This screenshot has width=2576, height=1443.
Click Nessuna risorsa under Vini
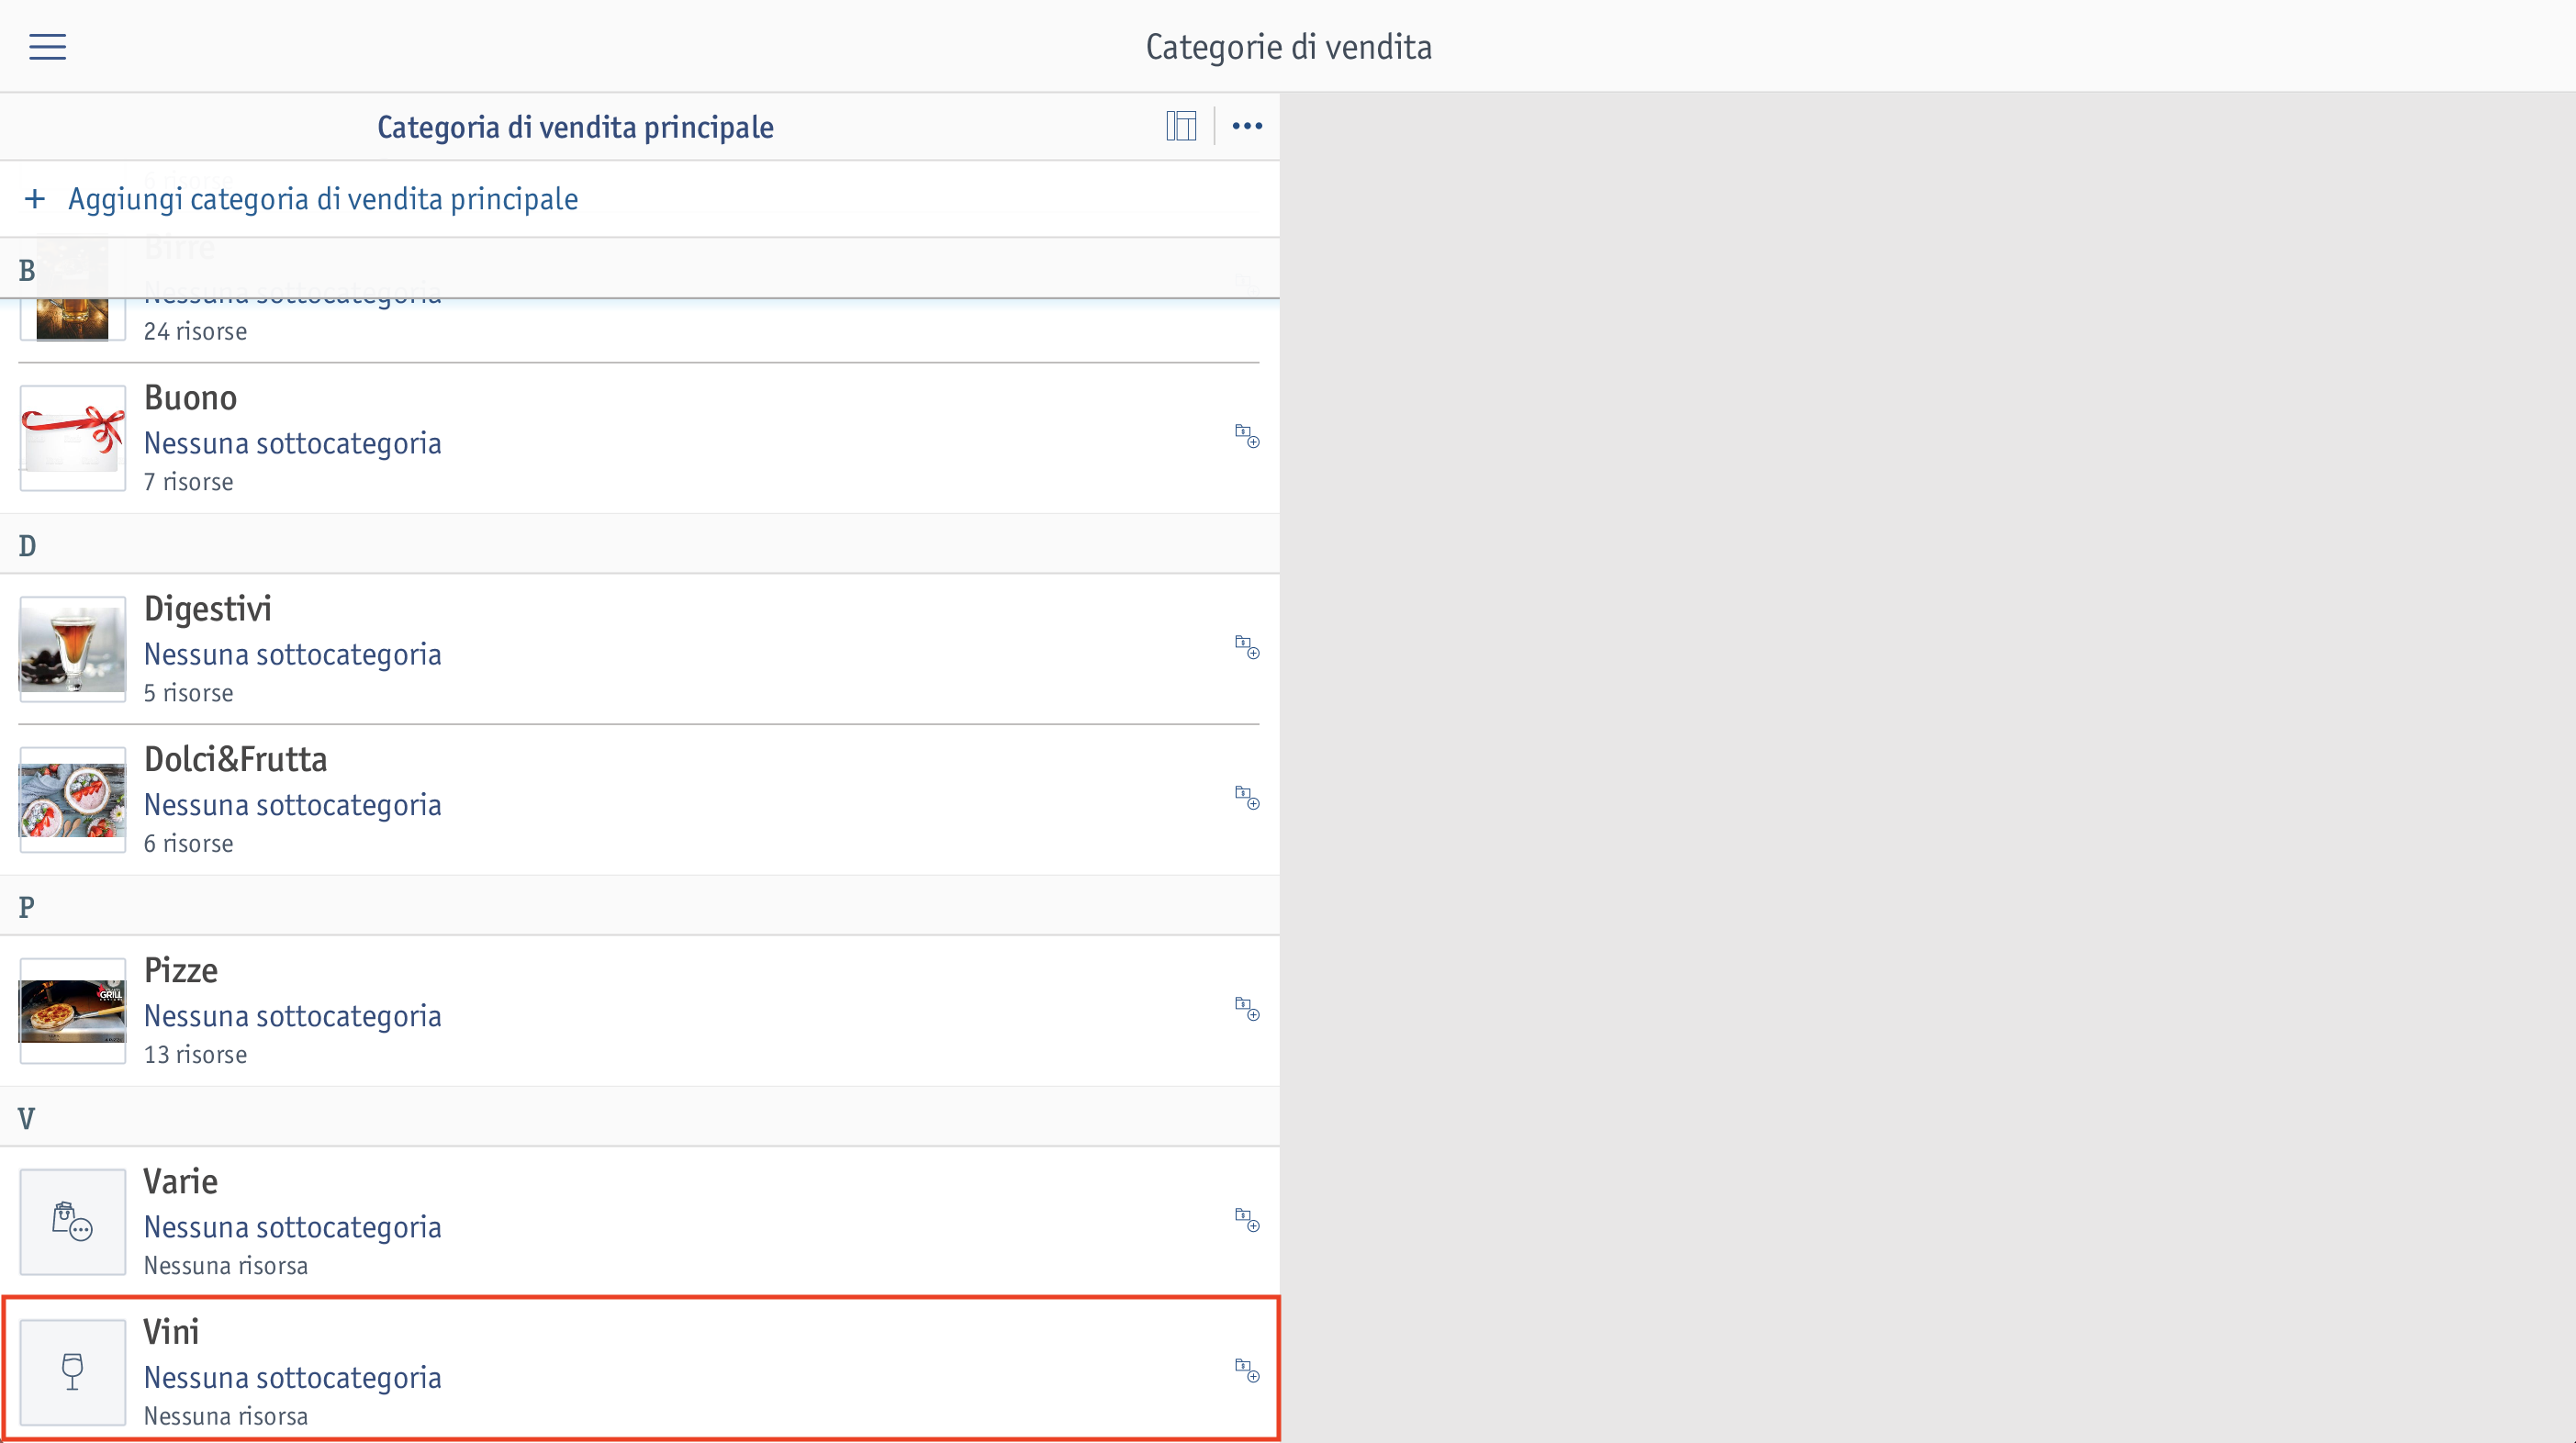pos(226,1417)
